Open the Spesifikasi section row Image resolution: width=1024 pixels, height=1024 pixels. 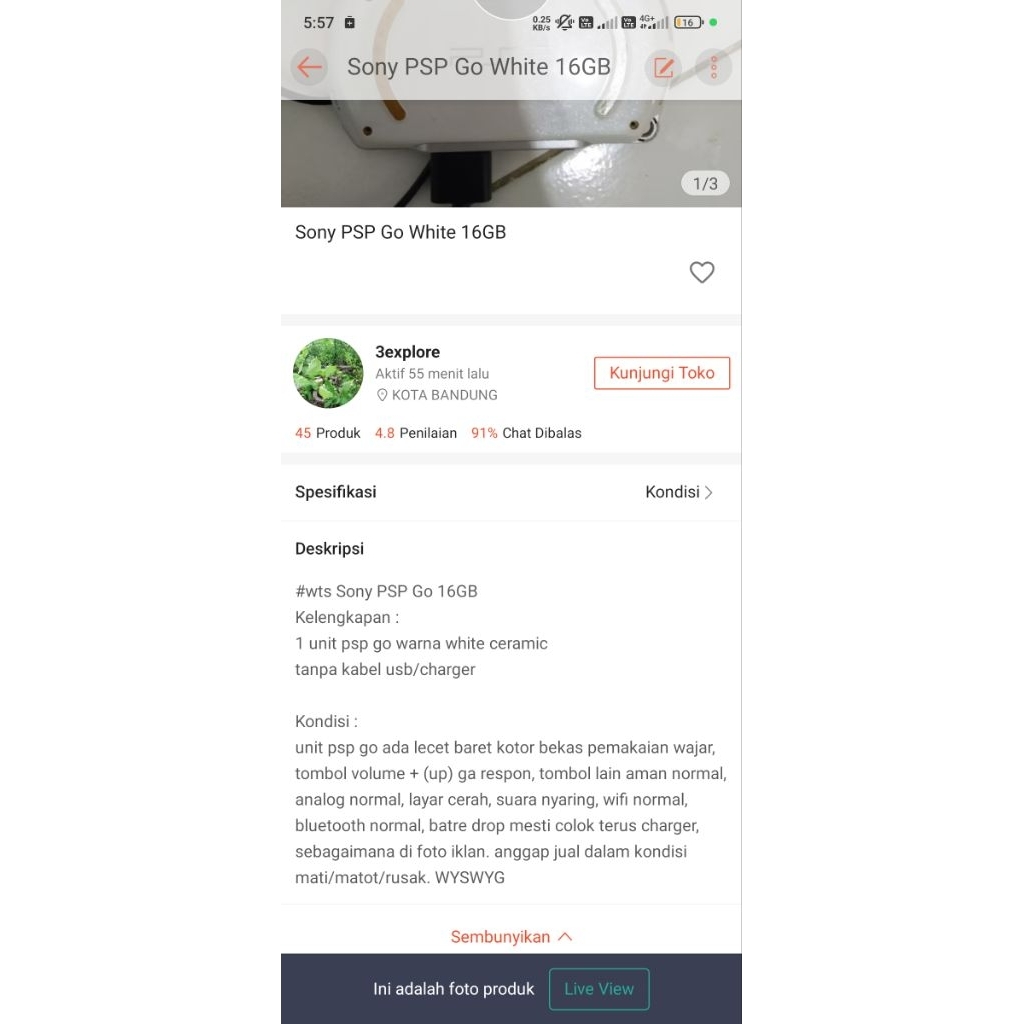511,492
